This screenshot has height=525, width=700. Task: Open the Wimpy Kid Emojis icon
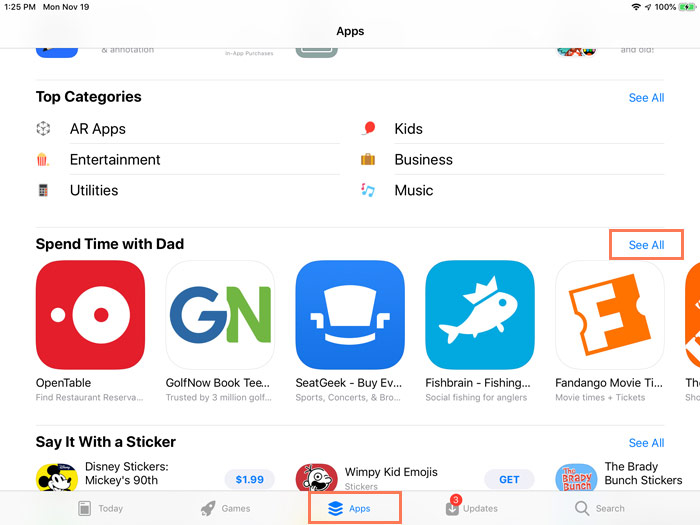tap(317, 477)
